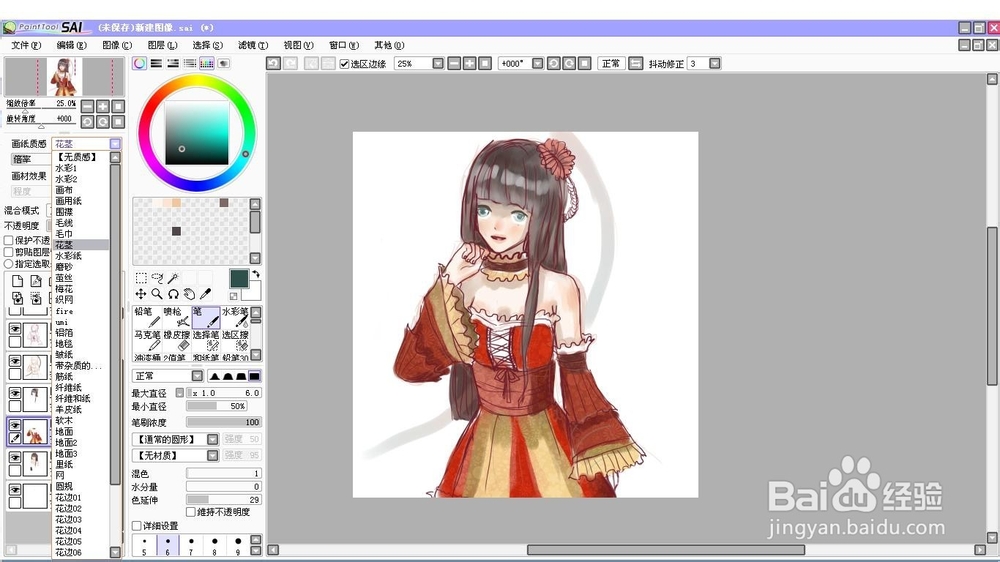The image size is (1000, 562).
Task: Toggle the scratchpad panel icon
Action: tap(224, 63)
